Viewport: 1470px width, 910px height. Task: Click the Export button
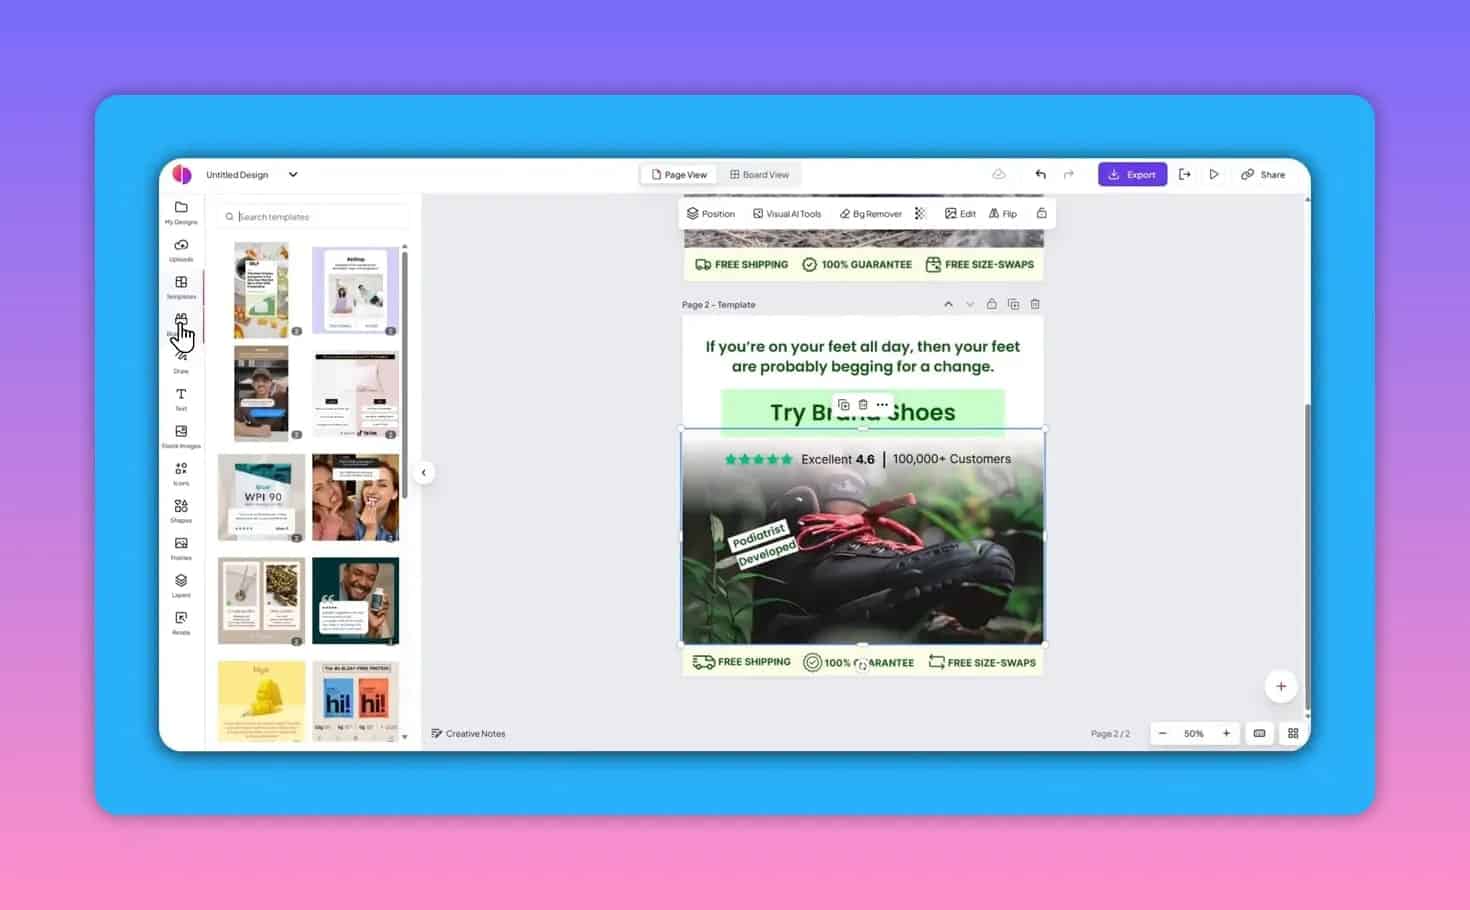point(1132,174)
